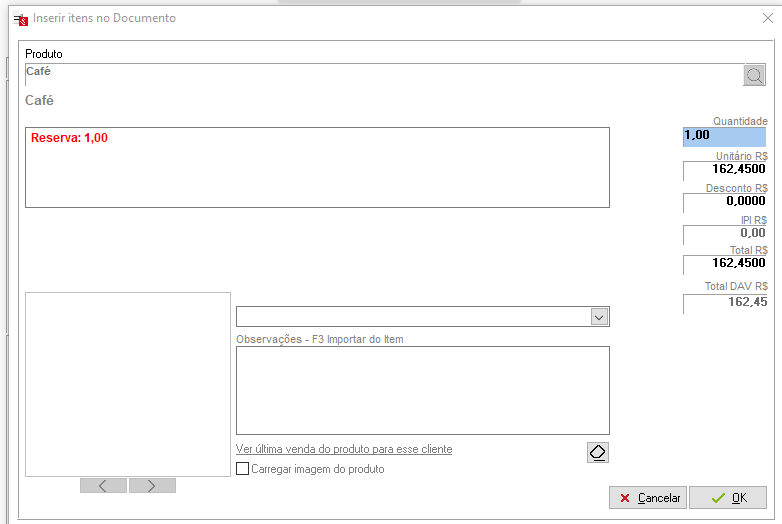Click the Desconto R$ field
The width and height of the screenshot is (782, 524).
pos(725,202)
